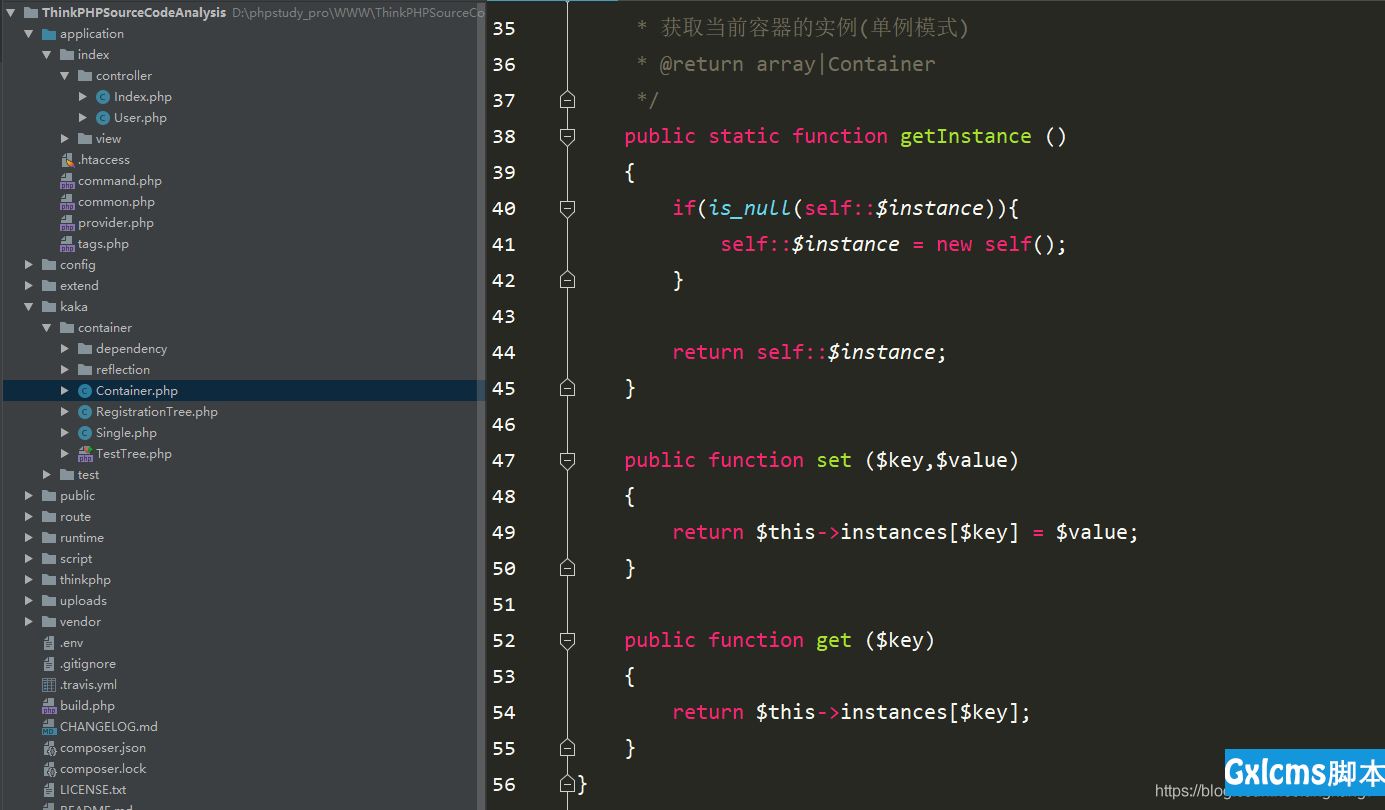Expand the reflection folder arrow
Screen dimensions: 1385x810
coord(65,370)
